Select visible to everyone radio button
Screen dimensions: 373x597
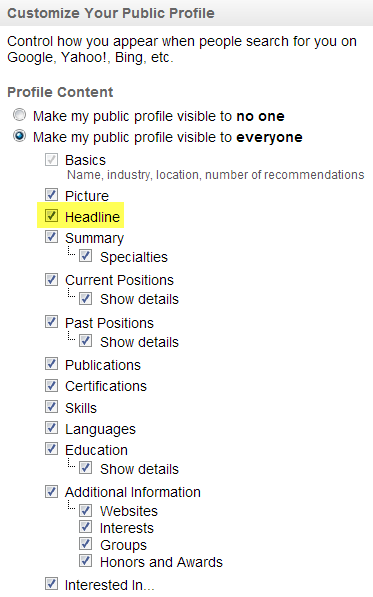(x=19, y=136)
